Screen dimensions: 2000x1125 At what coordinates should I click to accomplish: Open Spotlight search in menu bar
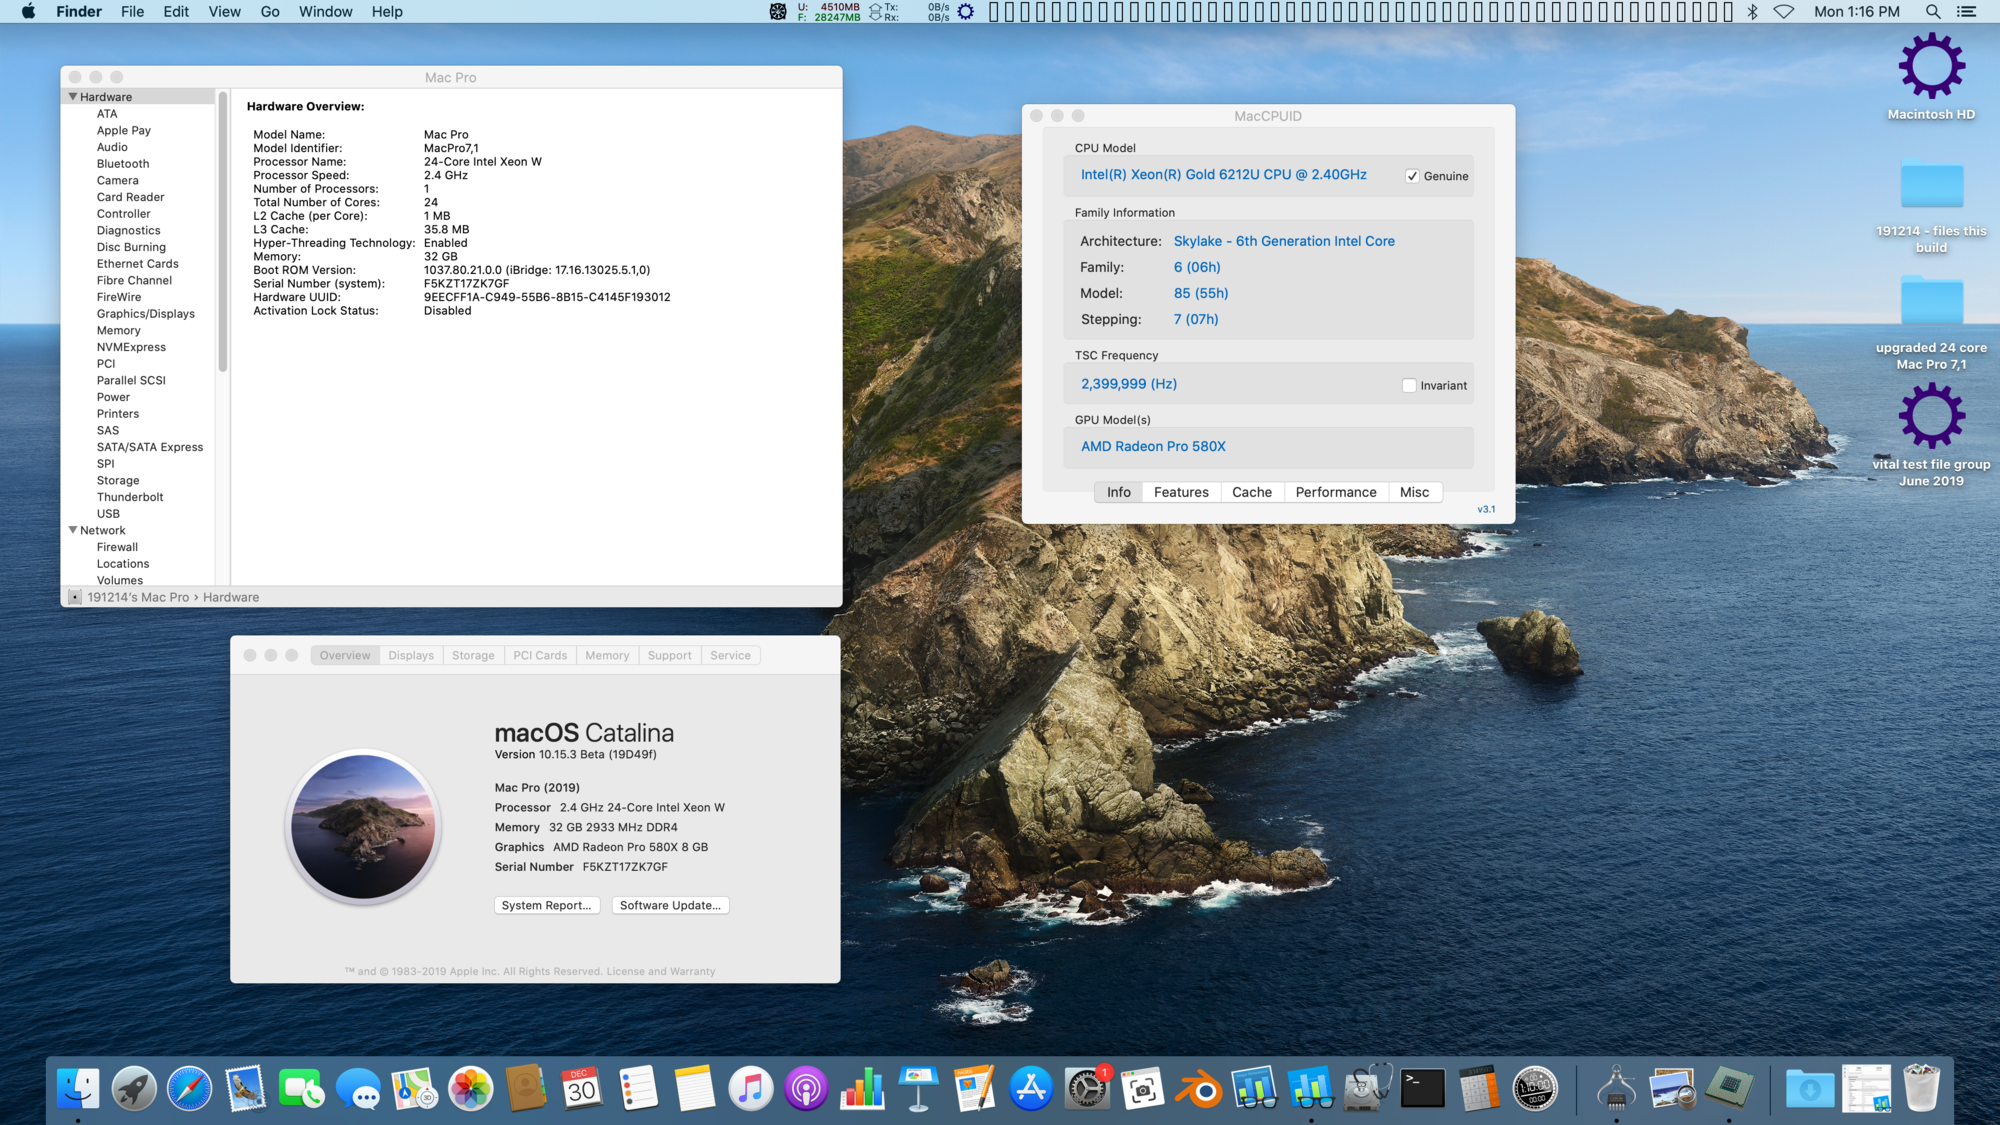tap(1933, 12)
